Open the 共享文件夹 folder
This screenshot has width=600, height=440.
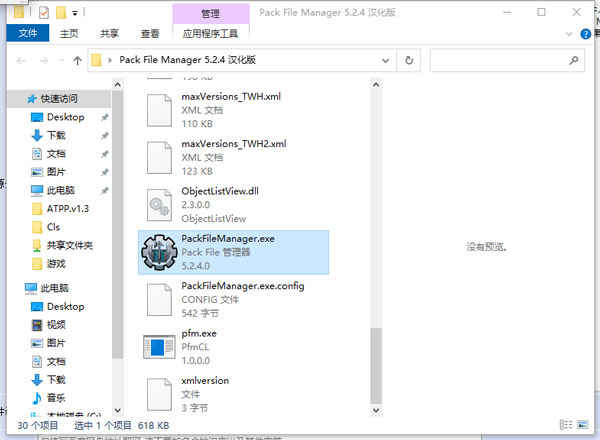[70, 245]
